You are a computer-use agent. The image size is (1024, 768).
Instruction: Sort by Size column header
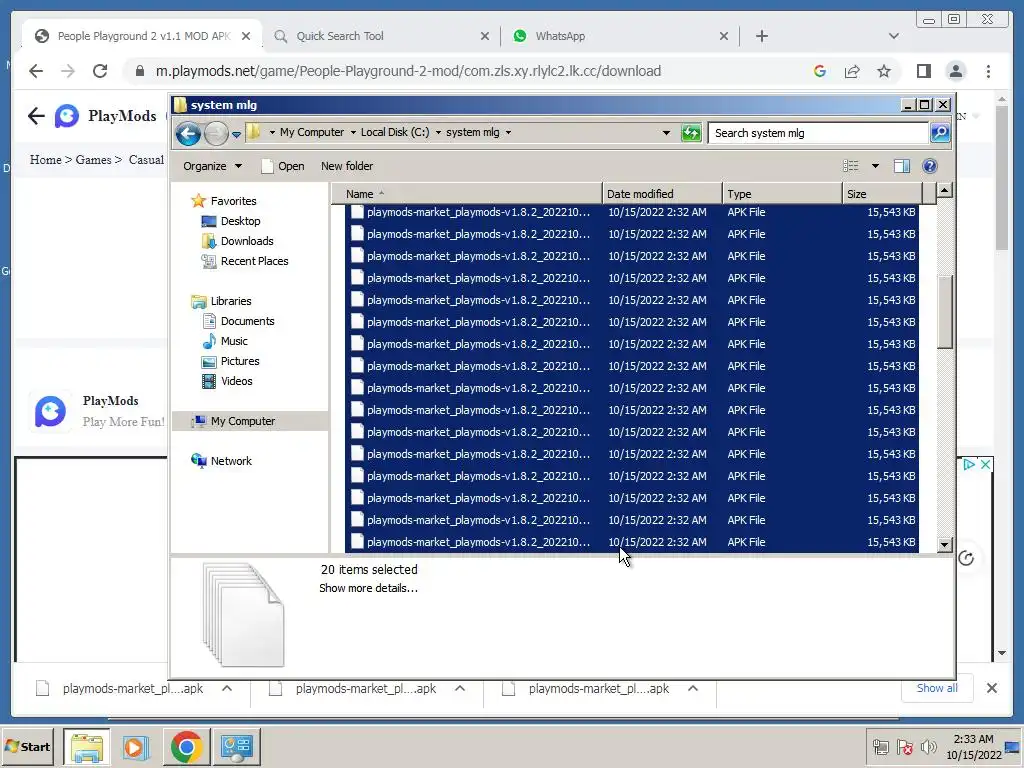882,194
